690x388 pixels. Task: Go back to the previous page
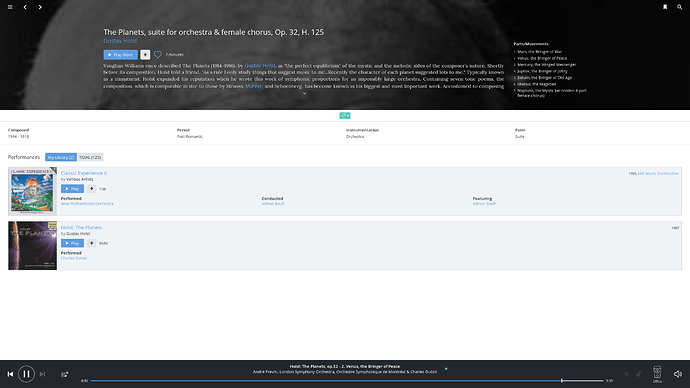[x=25, y=7]
